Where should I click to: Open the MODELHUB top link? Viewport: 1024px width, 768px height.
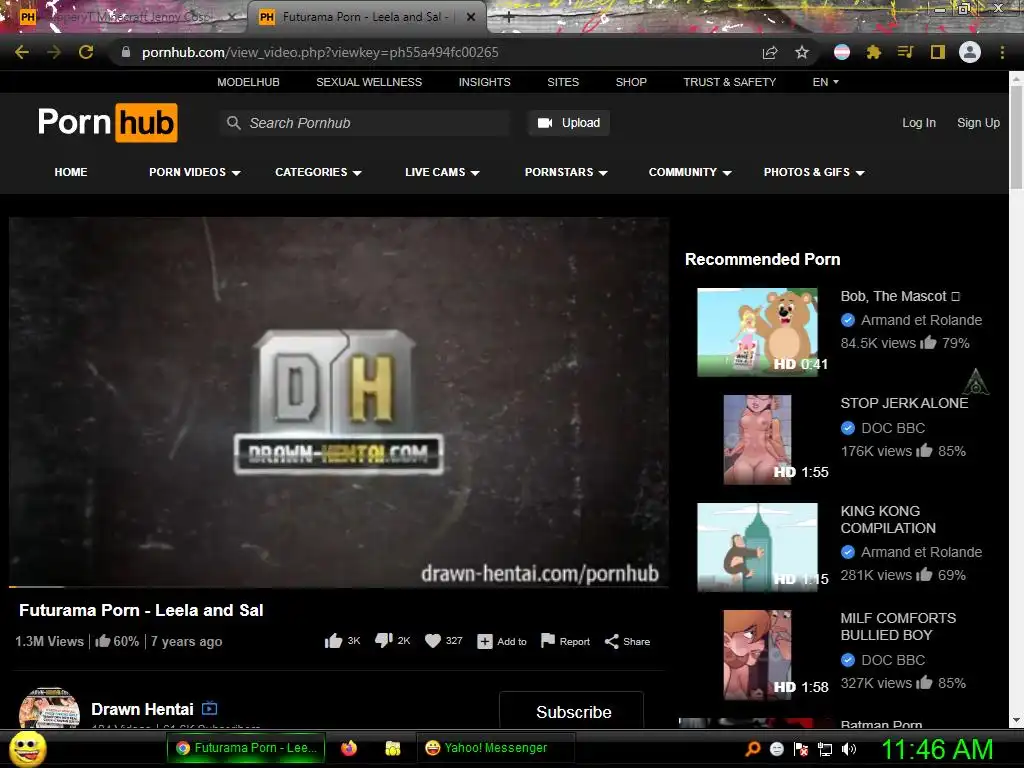click(x=248, y=82)
